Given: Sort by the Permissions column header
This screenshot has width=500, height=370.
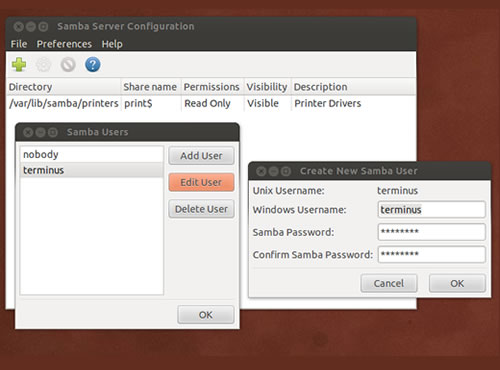Looking at the screenshot, I should click(x=212, y=87).
